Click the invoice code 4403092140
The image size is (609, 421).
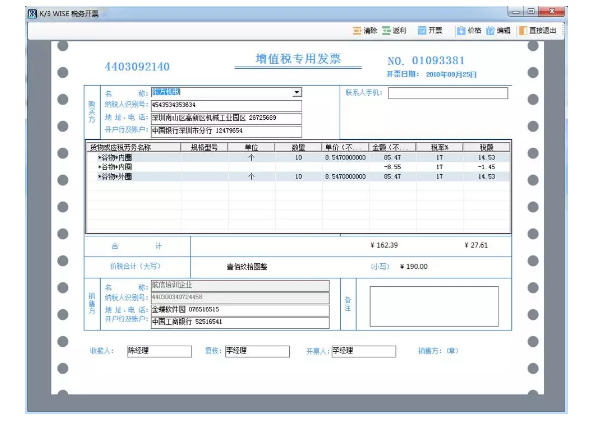pyautogui.click(x=137, y=67)
